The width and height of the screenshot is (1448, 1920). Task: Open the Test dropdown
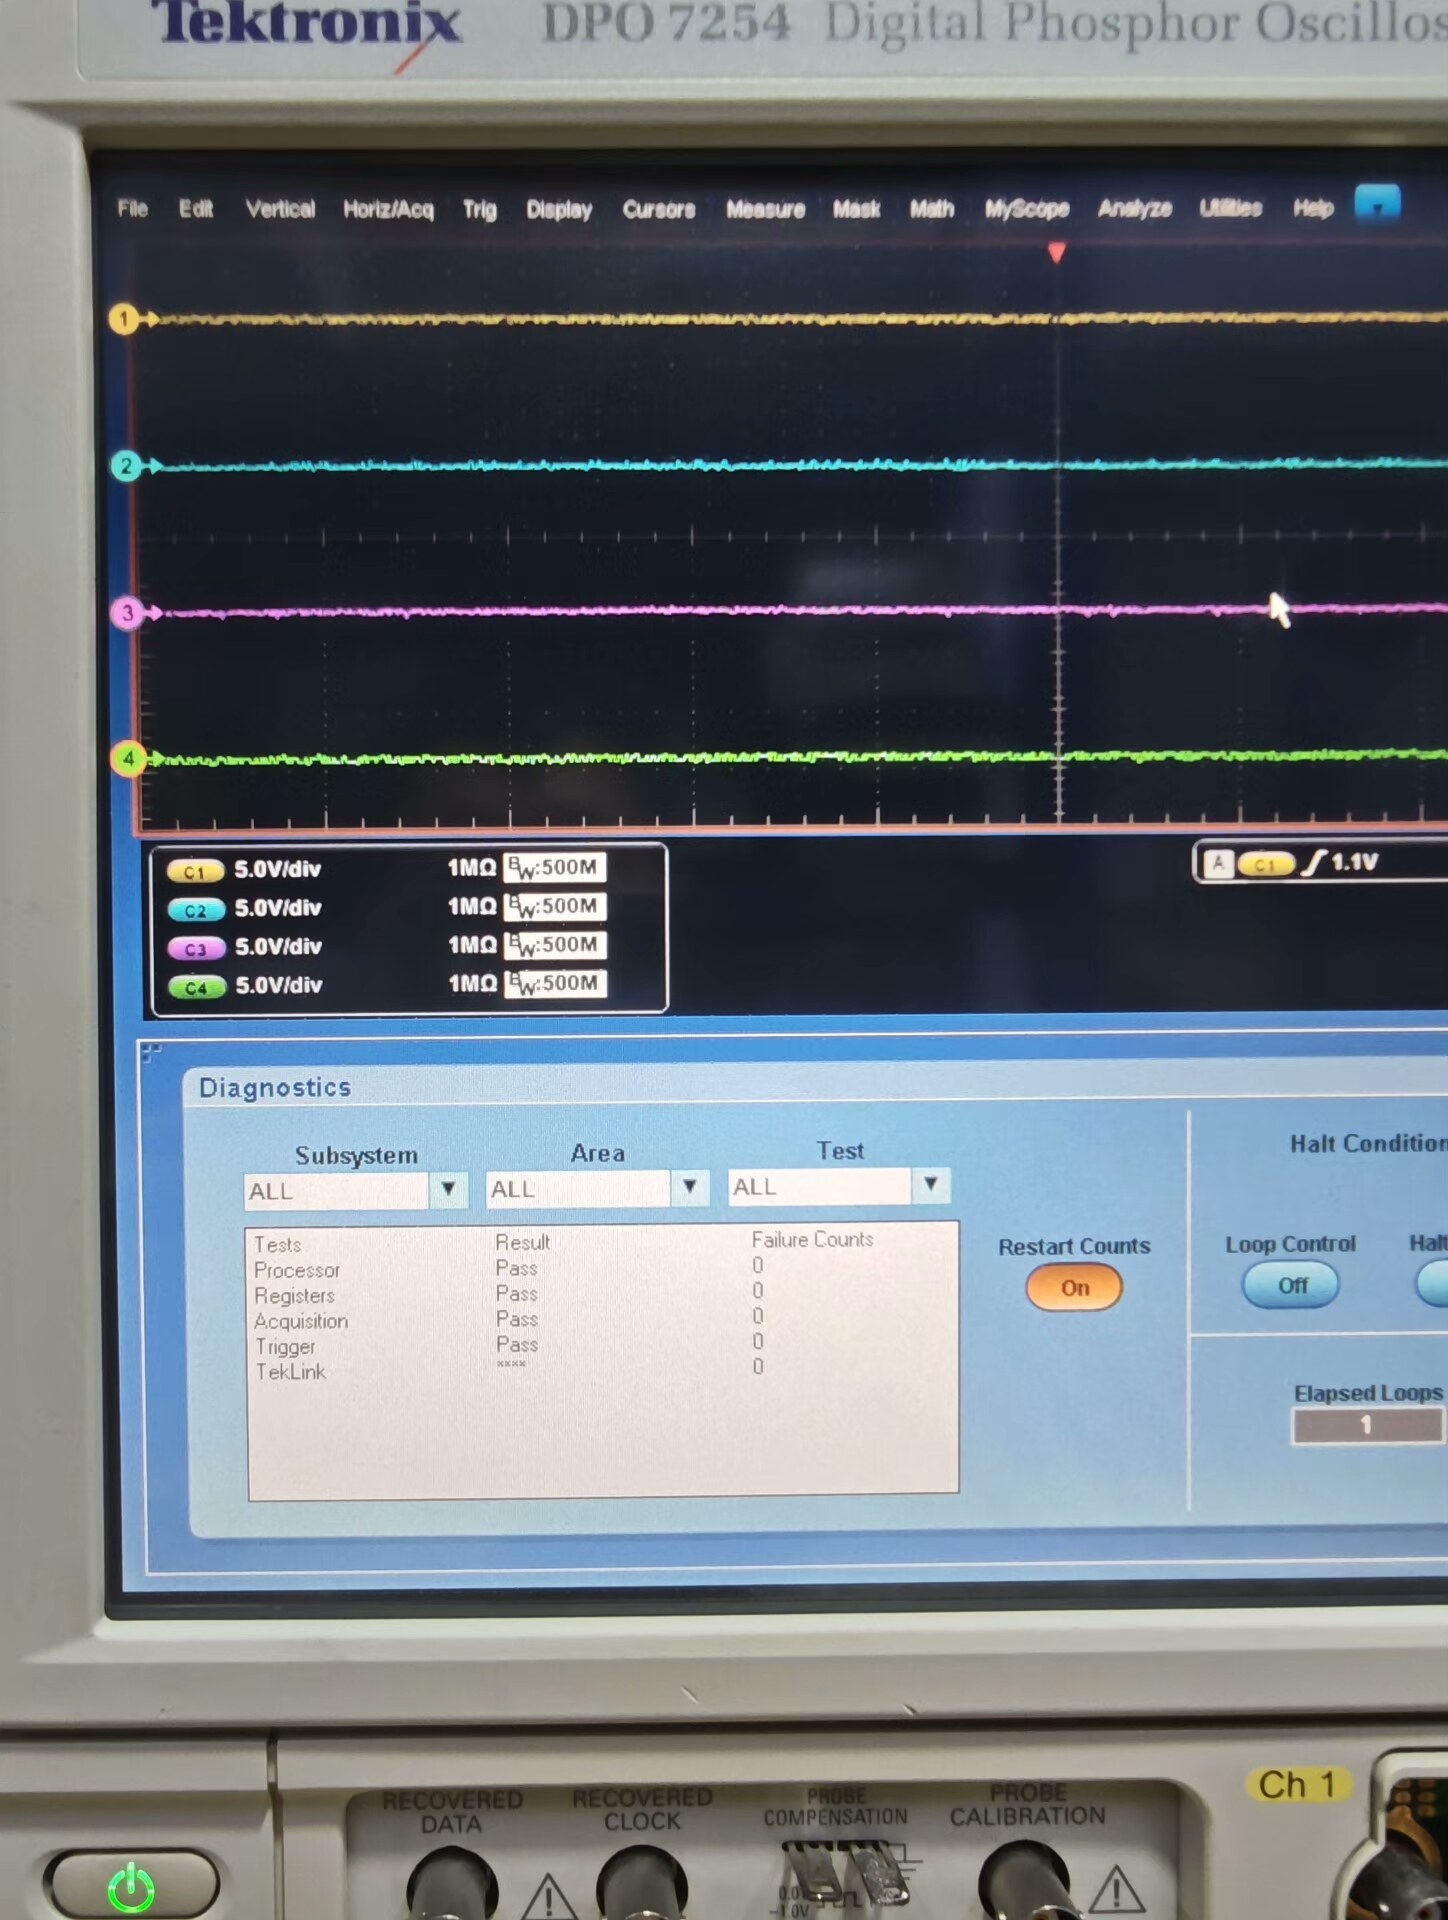(931, 1185)
